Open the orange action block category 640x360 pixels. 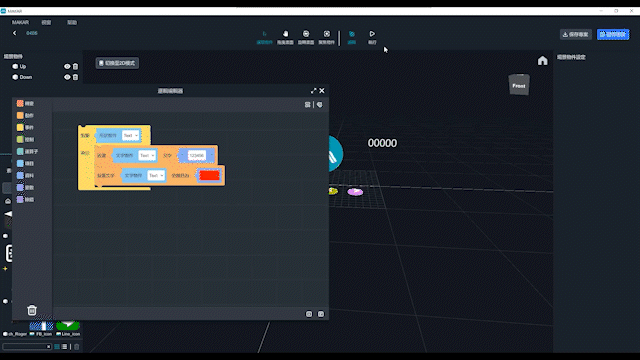tap(25, 116)
